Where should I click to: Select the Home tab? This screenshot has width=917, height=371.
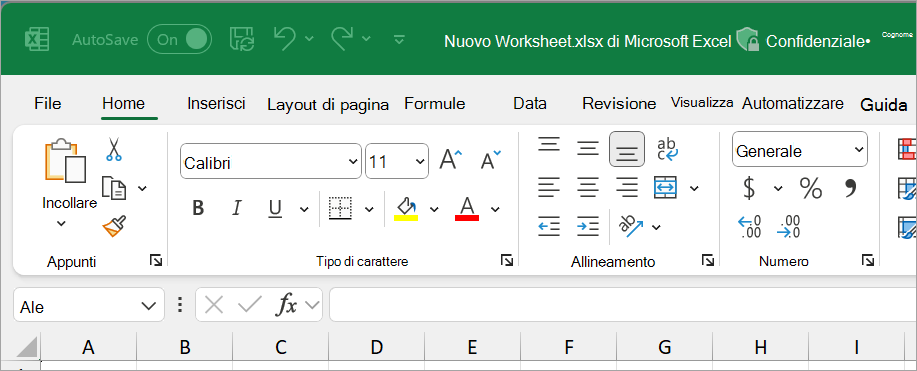123,104
